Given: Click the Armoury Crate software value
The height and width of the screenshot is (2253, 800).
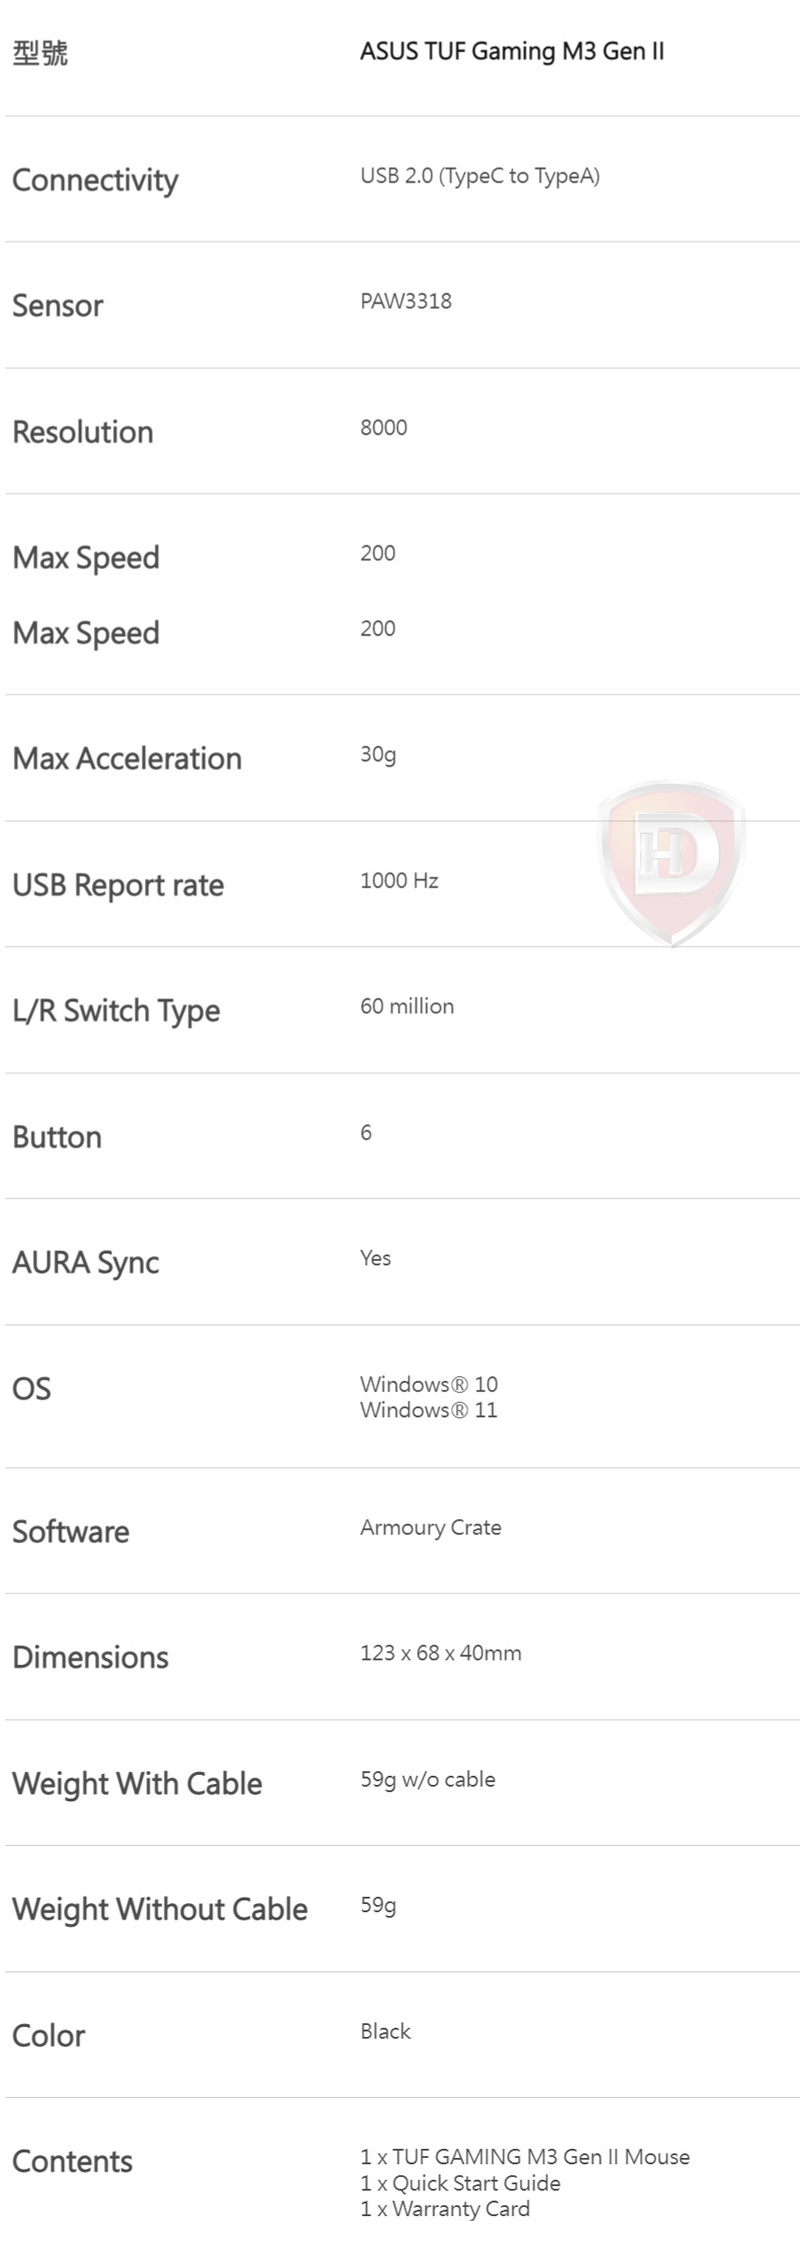Looking at the screenshot, I should (x=431, y=1528).
